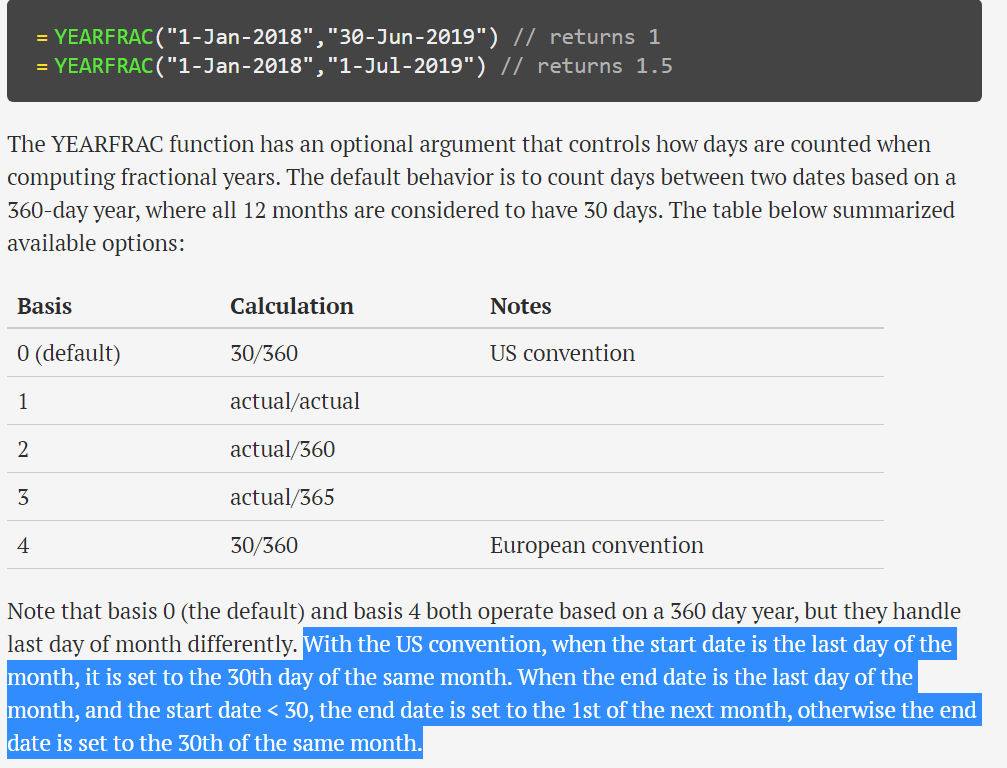Click the basis "3" cell

tap(23, 498)
